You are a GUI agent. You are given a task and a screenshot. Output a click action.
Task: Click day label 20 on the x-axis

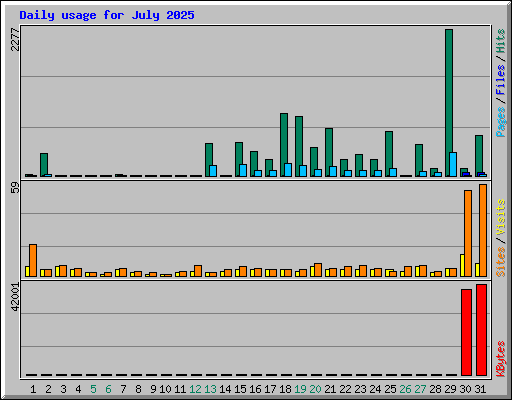click(x=315, y=389)
